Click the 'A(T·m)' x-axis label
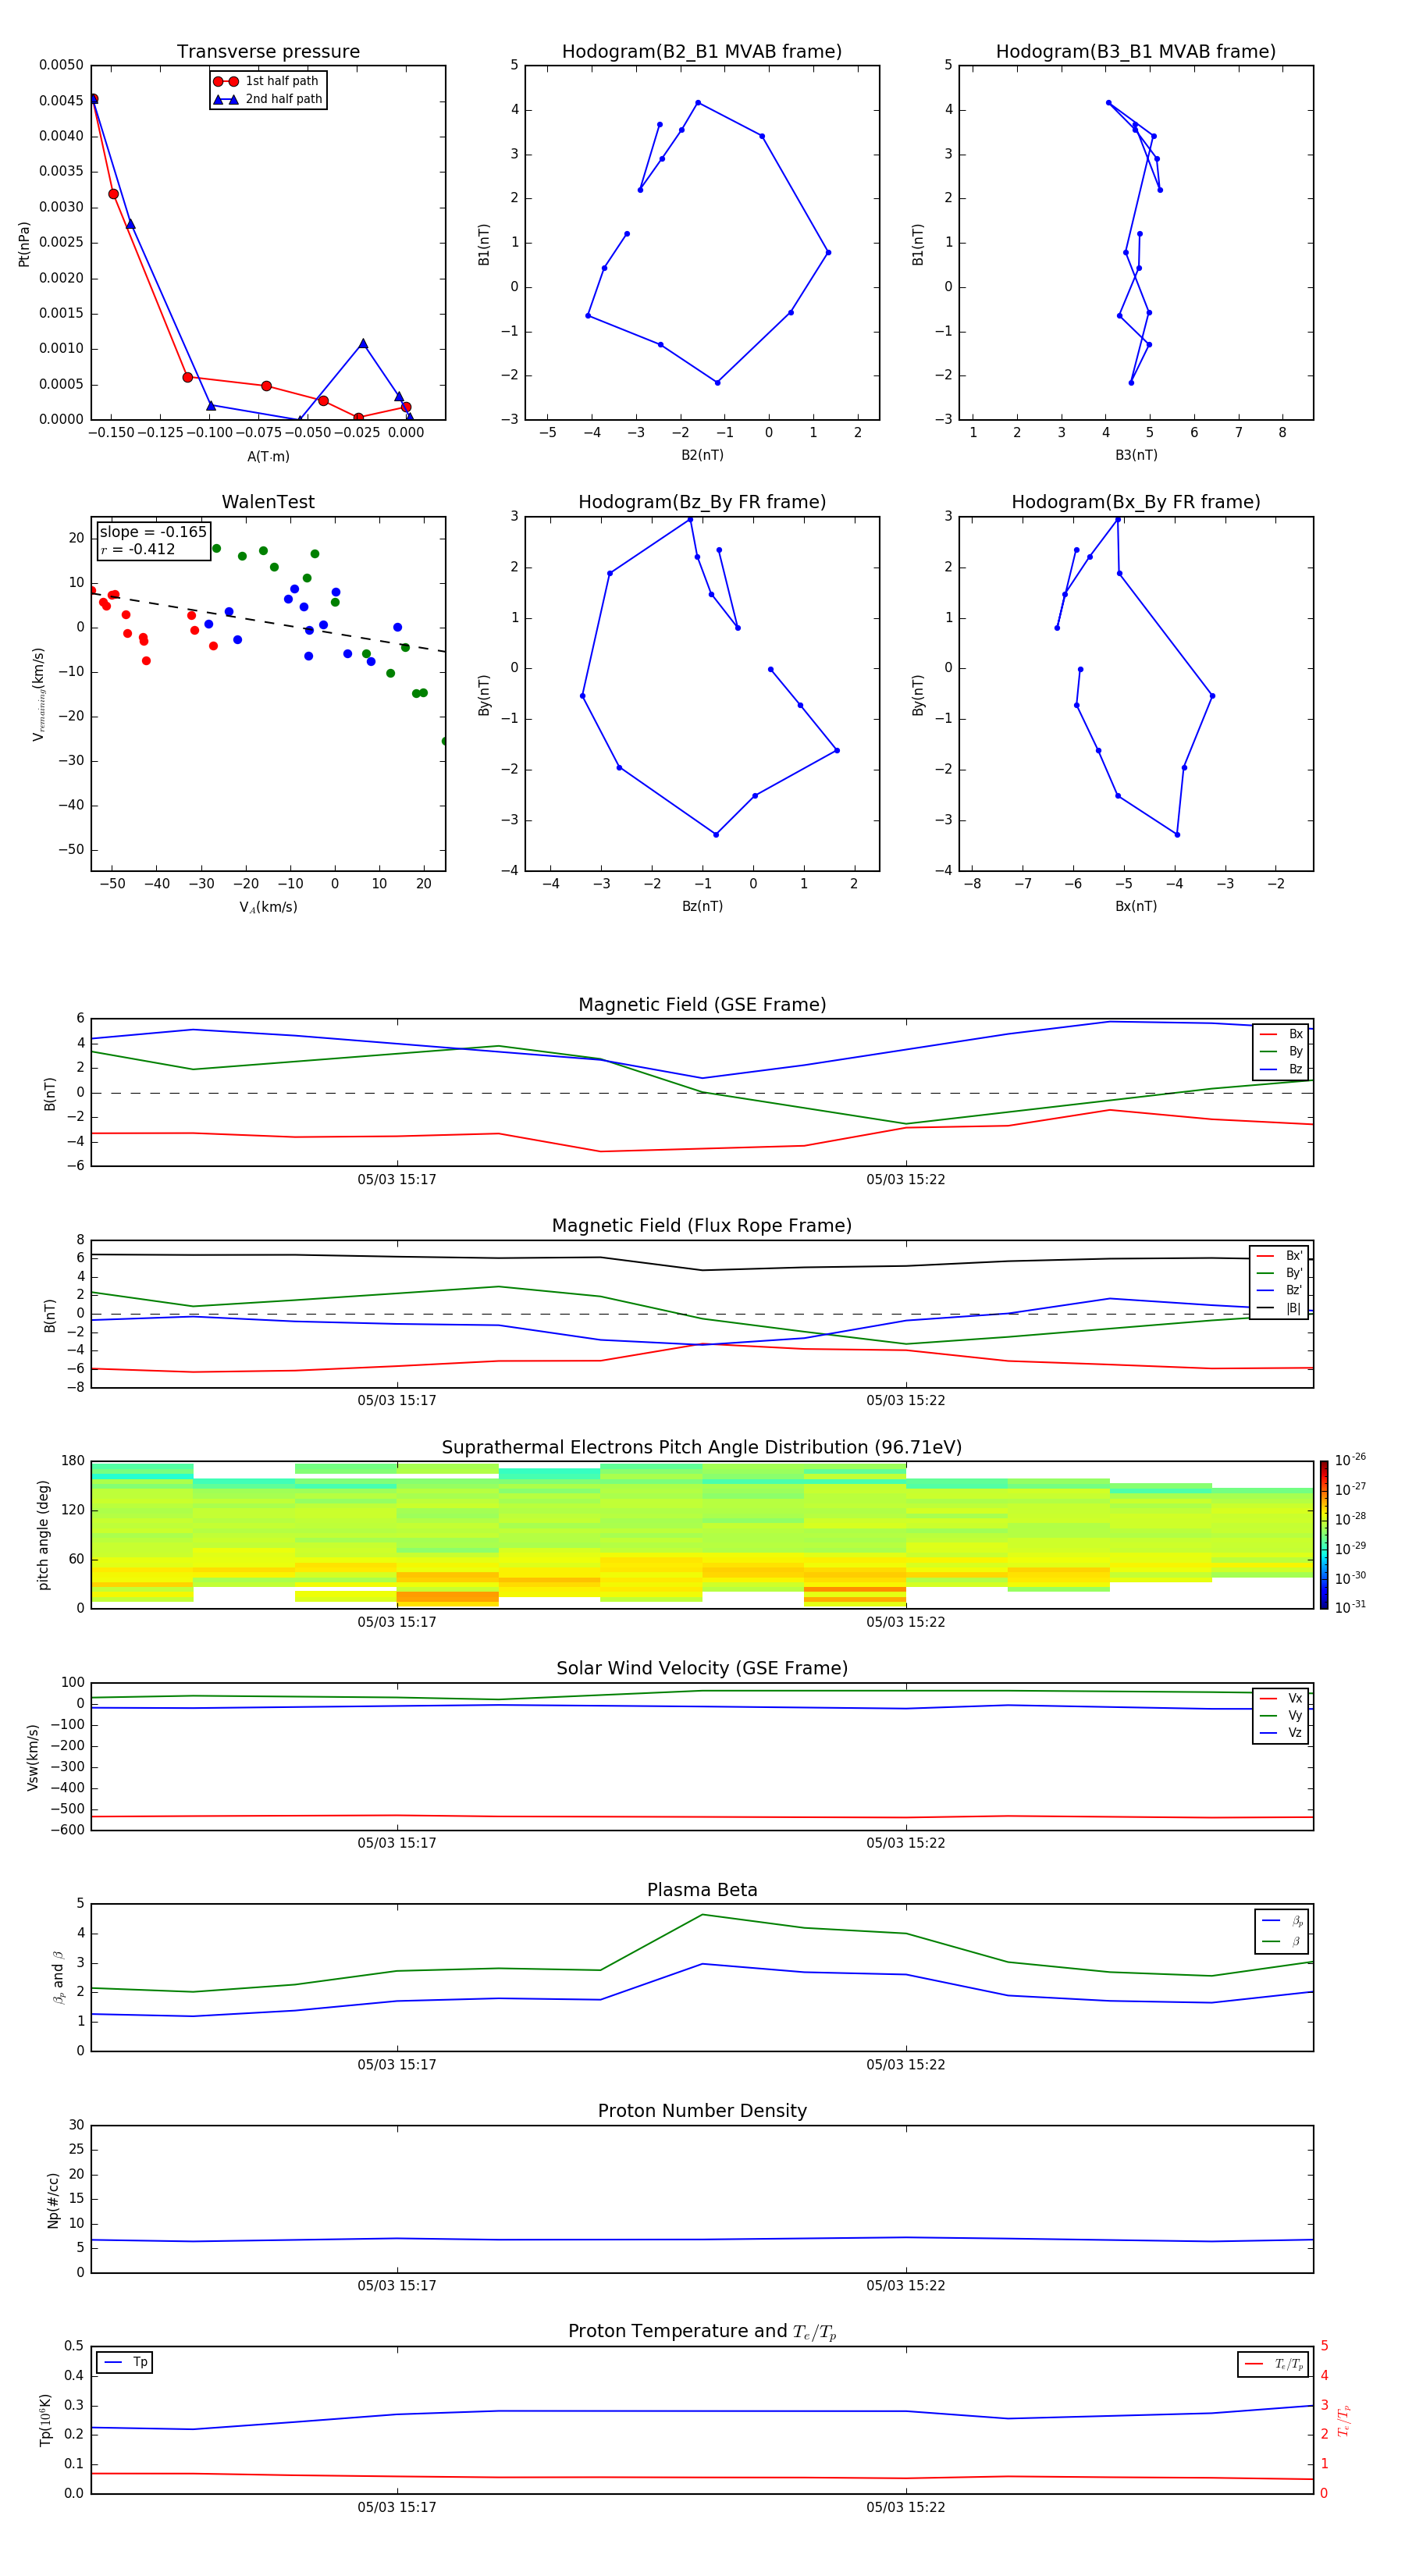Viewport: 1405px width, 2576px height. [x=268, y=456]
